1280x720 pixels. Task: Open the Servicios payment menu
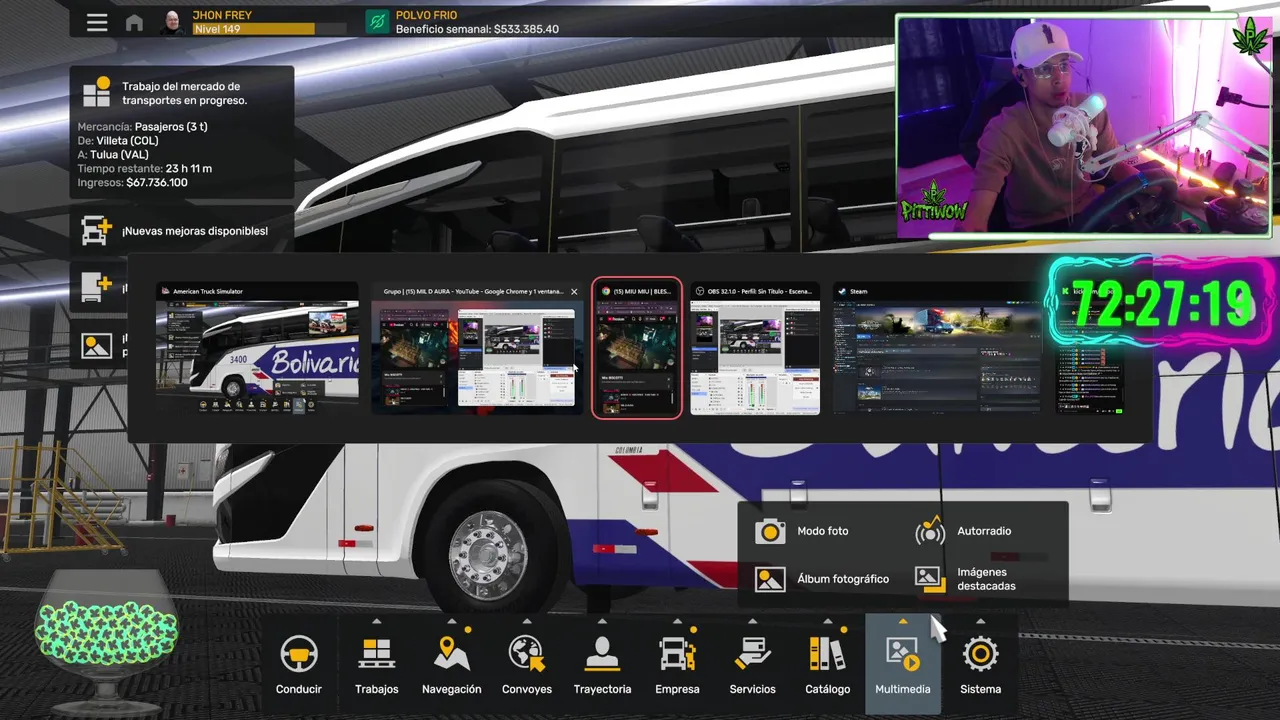752,665
